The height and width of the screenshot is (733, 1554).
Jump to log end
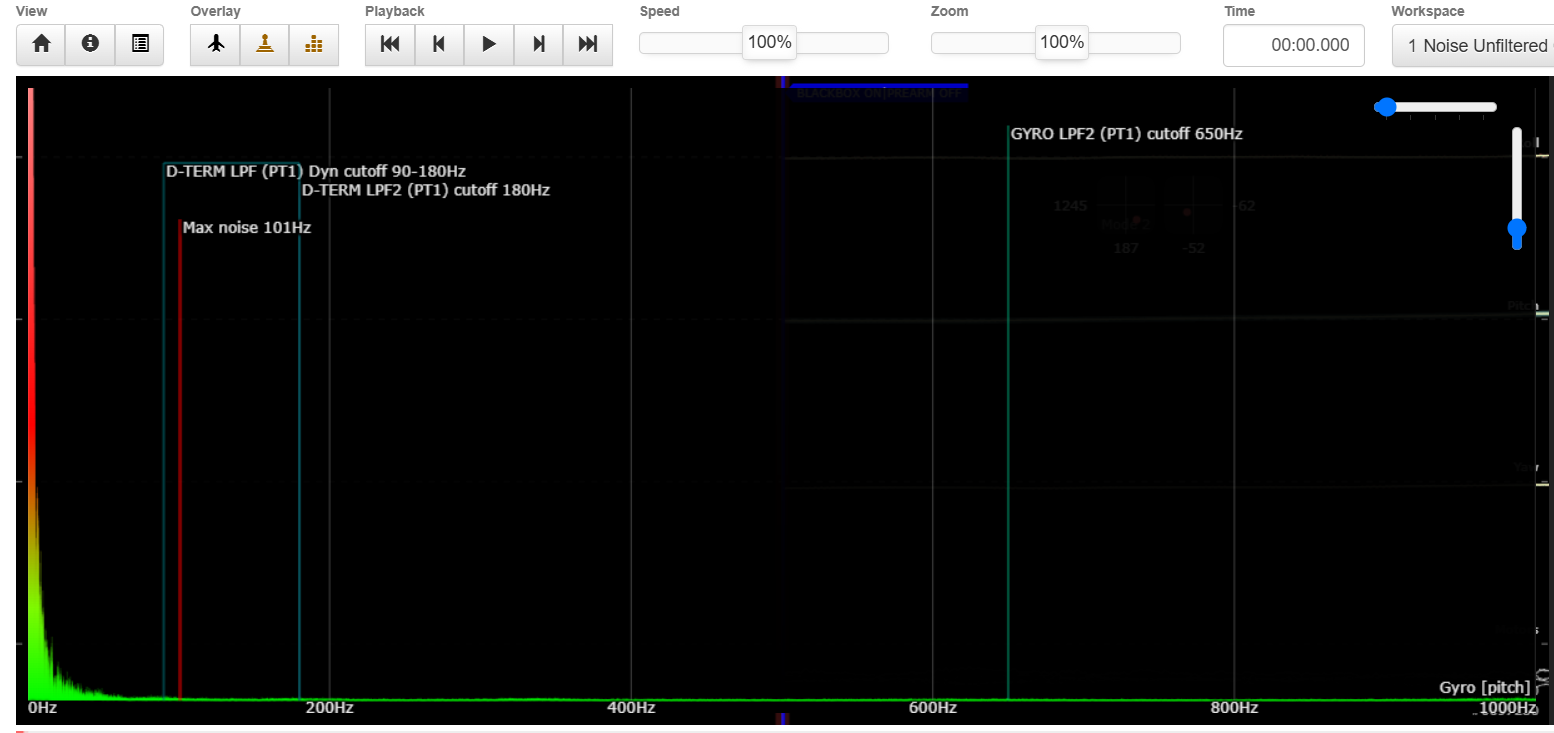(588, 44)
